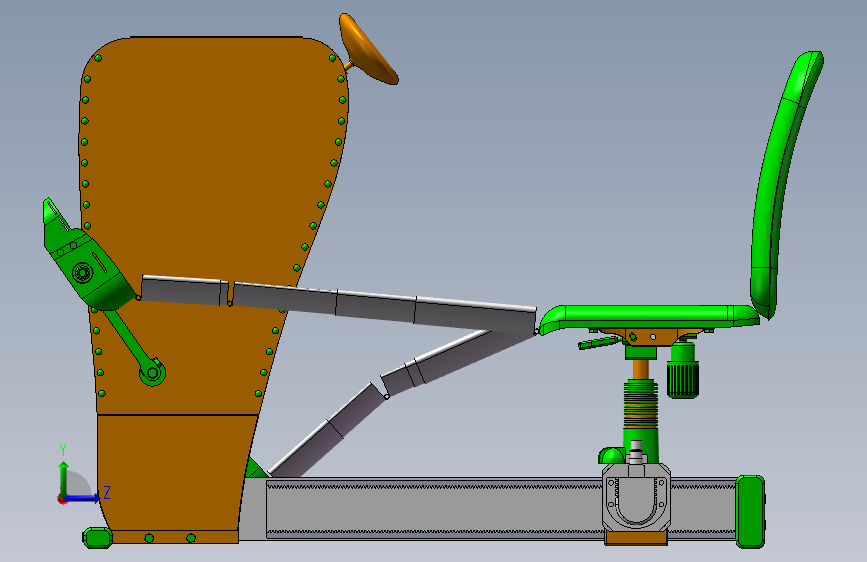This screenshot has width=867, height=562.
Task: Click the circular bearing on the pedal bracket
Action: pyautogui.click(x=82, y=273)
